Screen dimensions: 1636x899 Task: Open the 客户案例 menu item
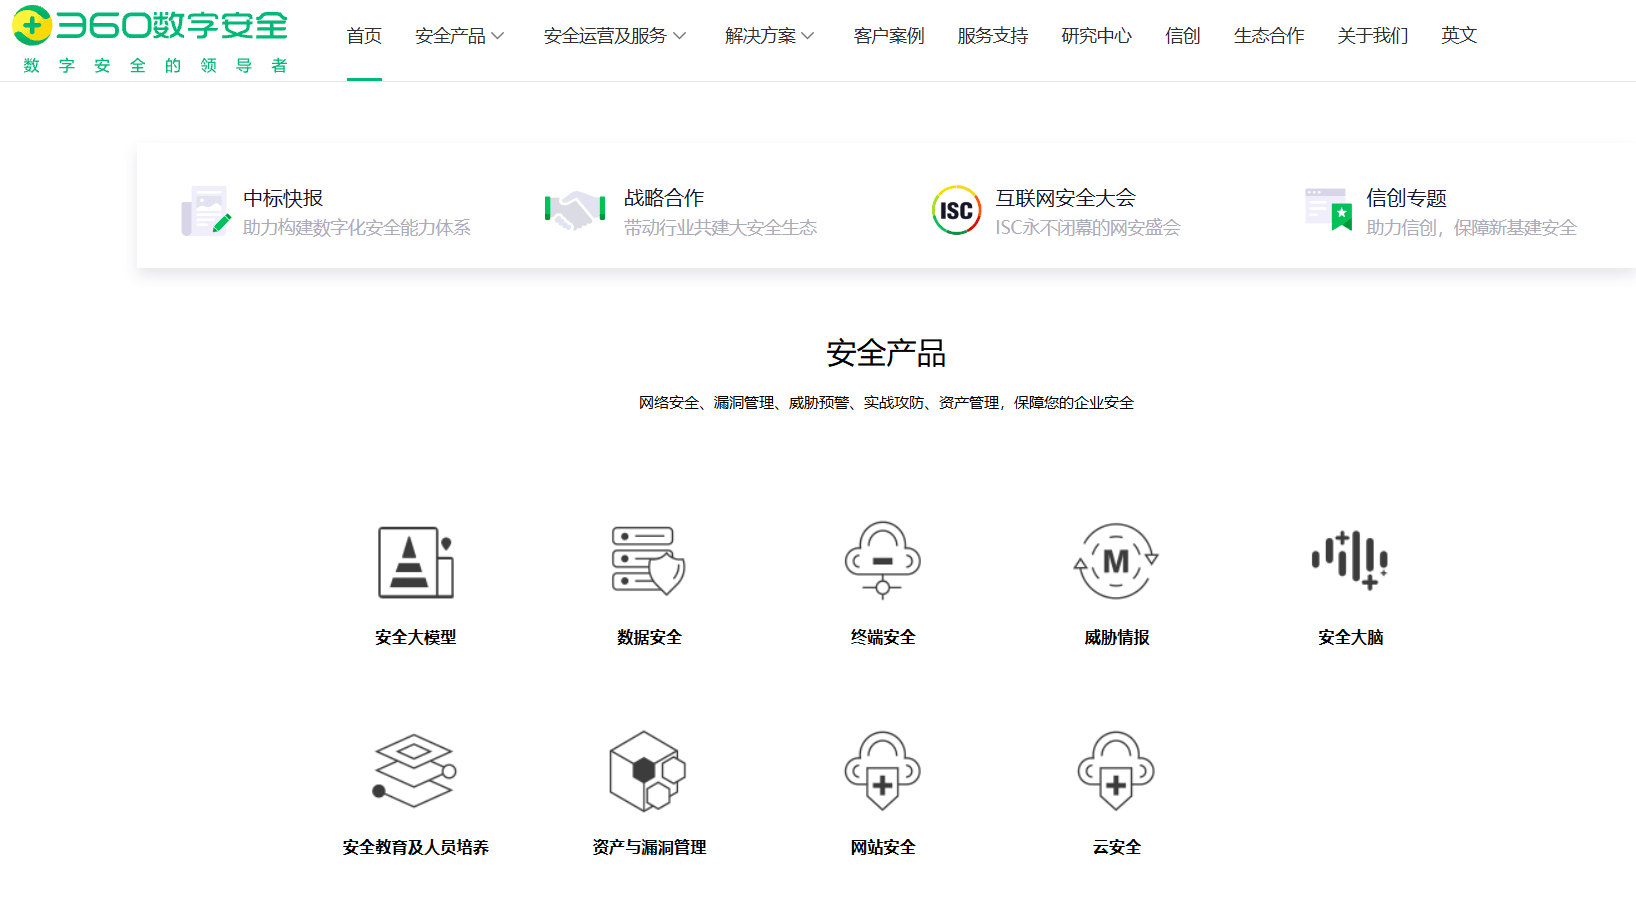tap(889, 36)
